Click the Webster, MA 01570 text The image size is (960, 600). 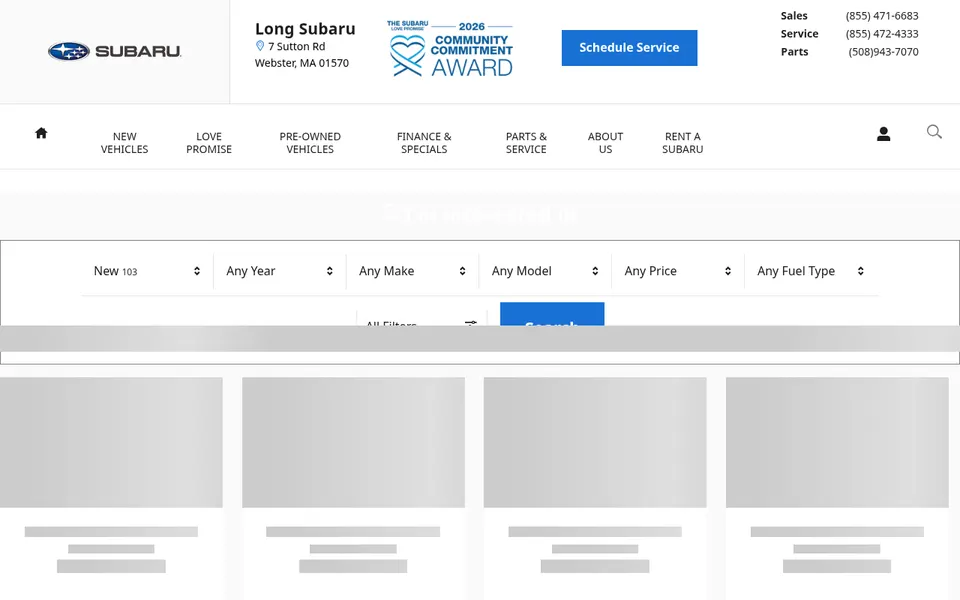coord(302,63)
